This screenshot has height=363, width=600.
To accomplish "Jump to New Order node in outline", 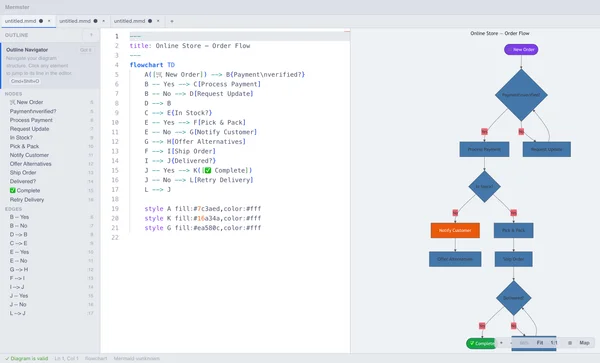I will [51, 102].
